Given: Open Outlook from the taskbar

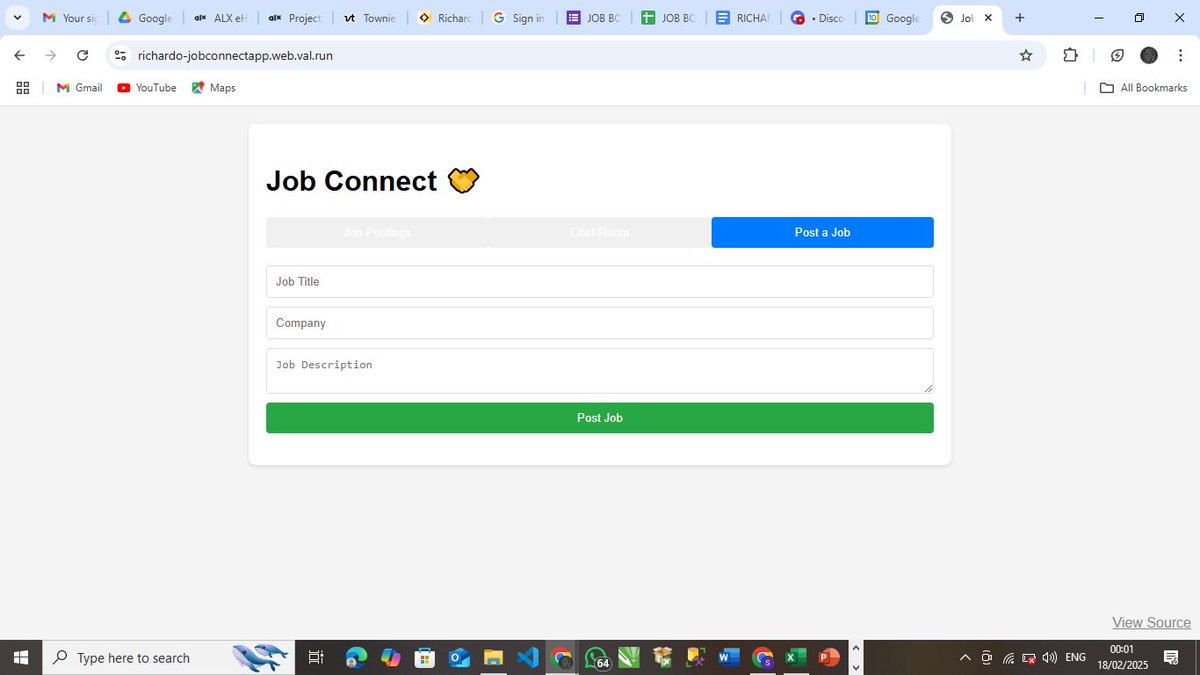Looking at the screenshot, I should [x=459, y=658].
